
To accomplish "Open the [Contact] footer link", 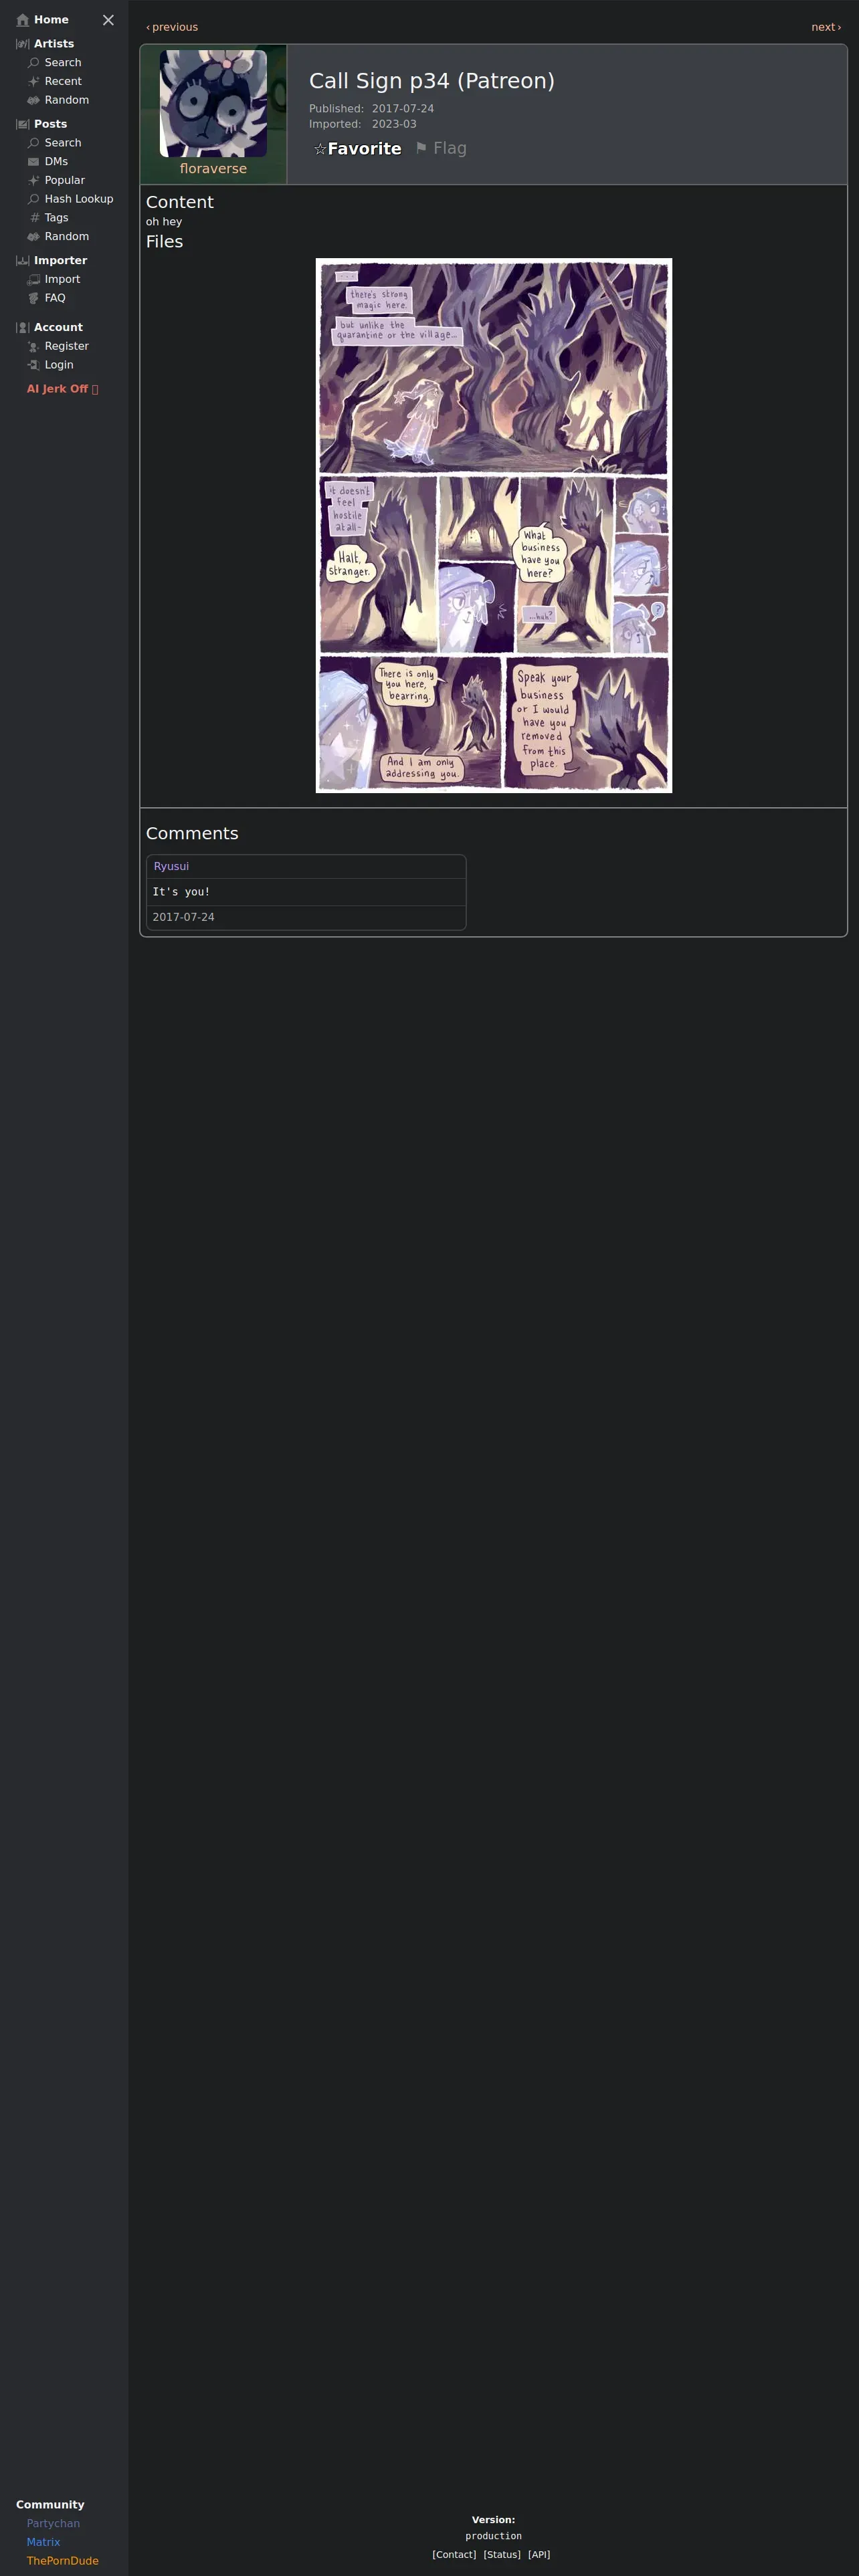I will pyautogui.click(x=454, y=2555).
